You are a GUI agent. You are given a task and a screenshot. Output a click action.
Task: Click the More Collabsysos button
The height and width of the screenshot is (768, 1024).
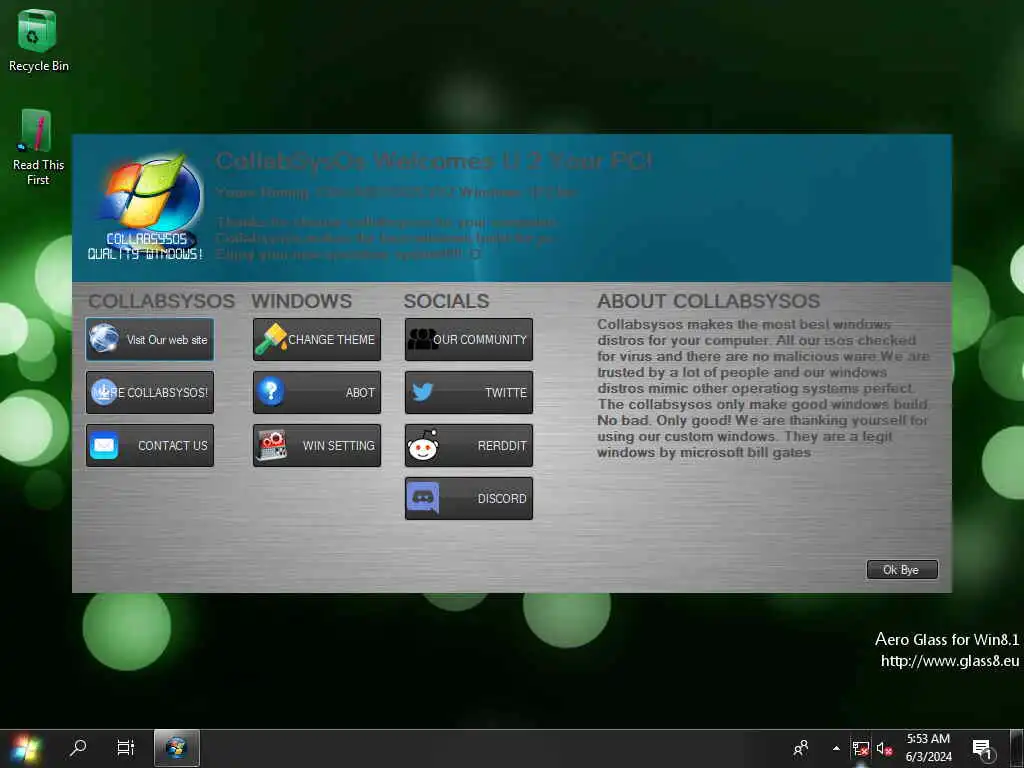click(150, 392)
